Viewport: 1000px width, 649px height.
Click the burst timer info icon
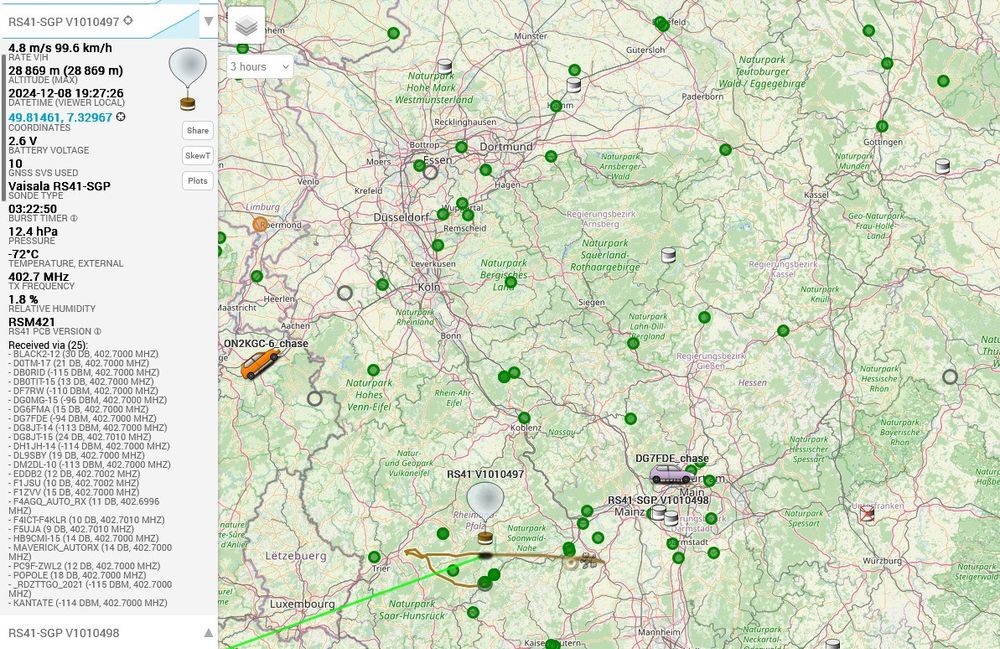pyautogui.click(x=74, y=218)
